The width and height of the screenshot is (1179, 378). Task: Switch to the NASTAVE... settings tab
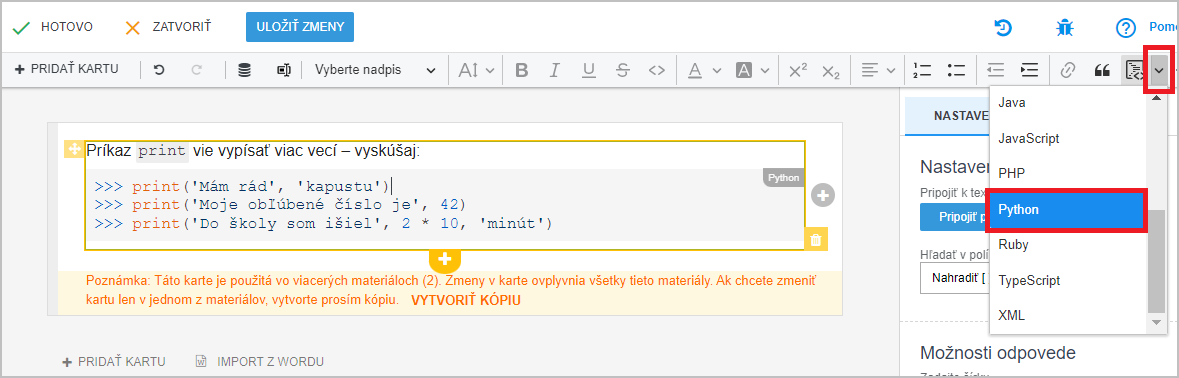point(947,116)
